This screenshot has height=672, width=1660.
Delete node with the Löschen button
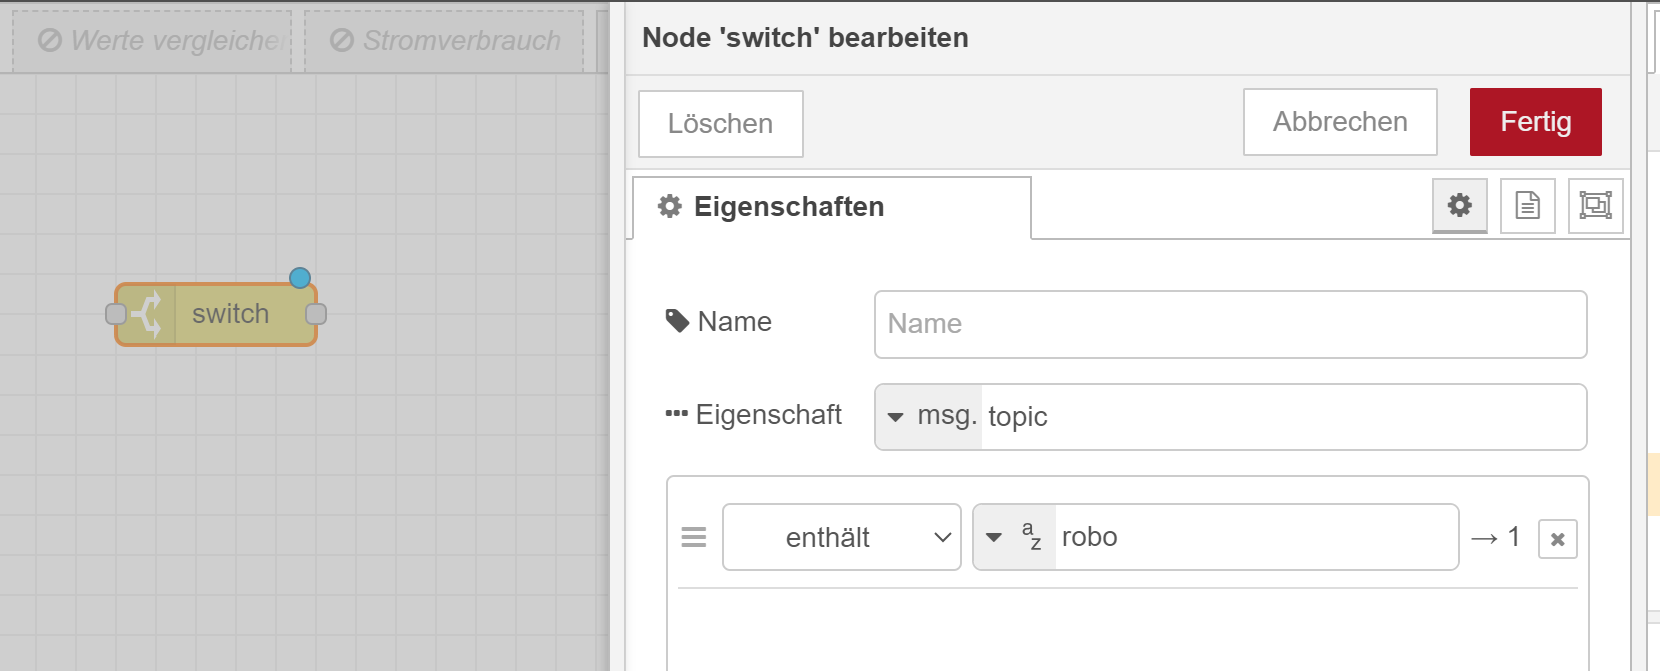720,124
